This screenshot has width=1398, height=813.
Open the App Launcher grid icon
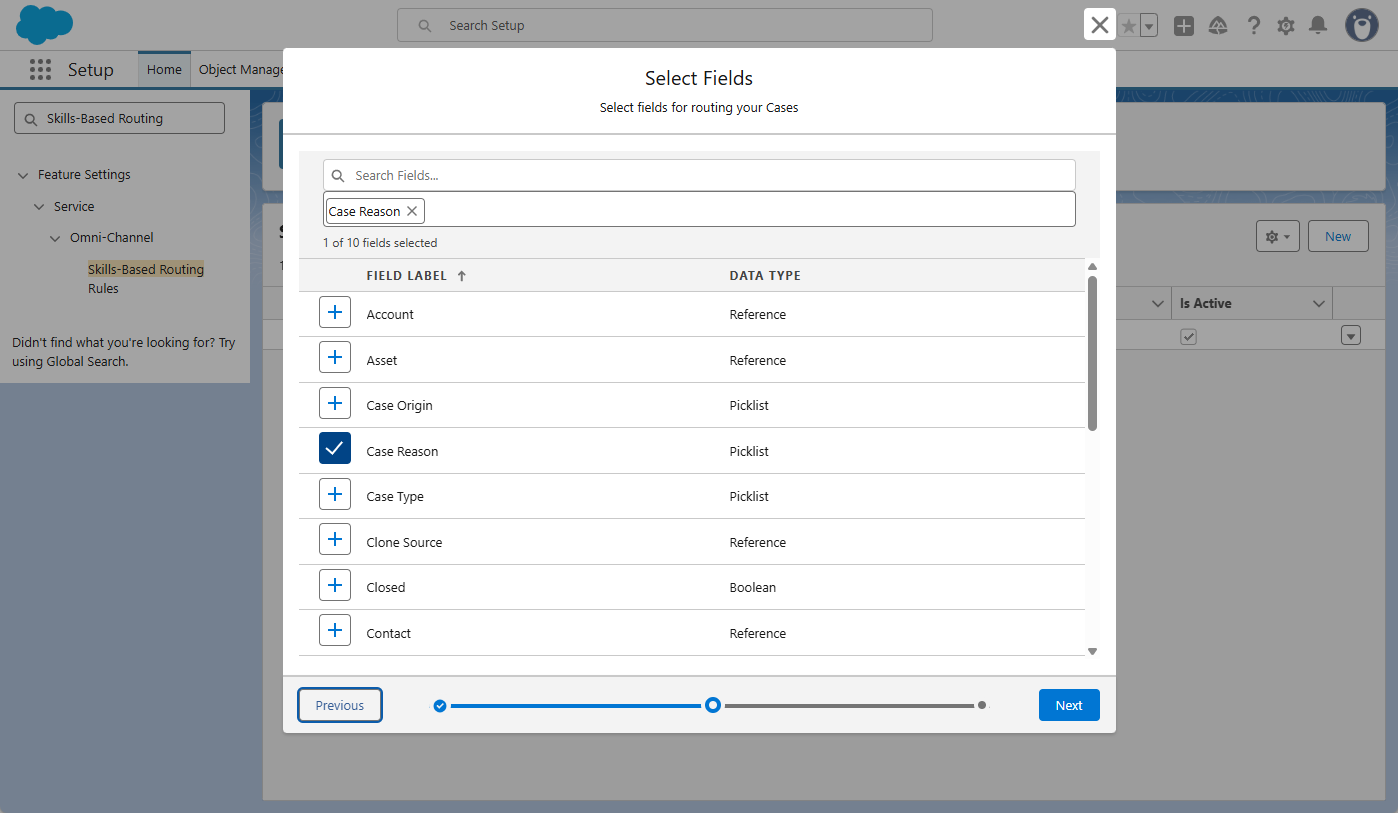tap(40, 70)
